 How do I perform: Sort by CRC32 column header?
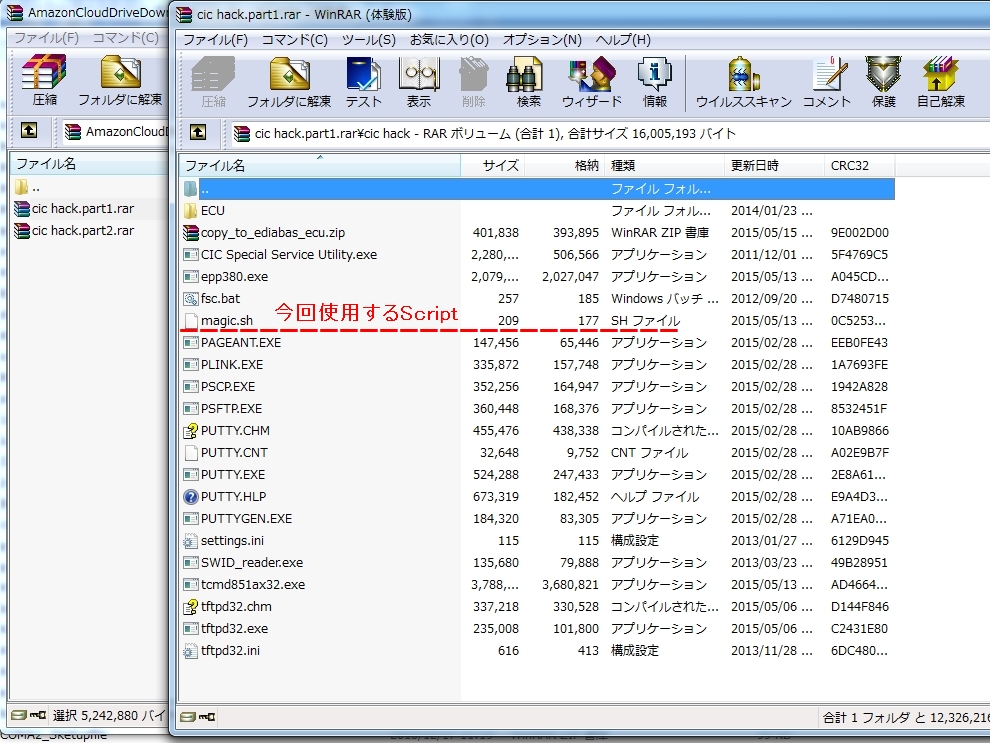(x=859, y=165)
